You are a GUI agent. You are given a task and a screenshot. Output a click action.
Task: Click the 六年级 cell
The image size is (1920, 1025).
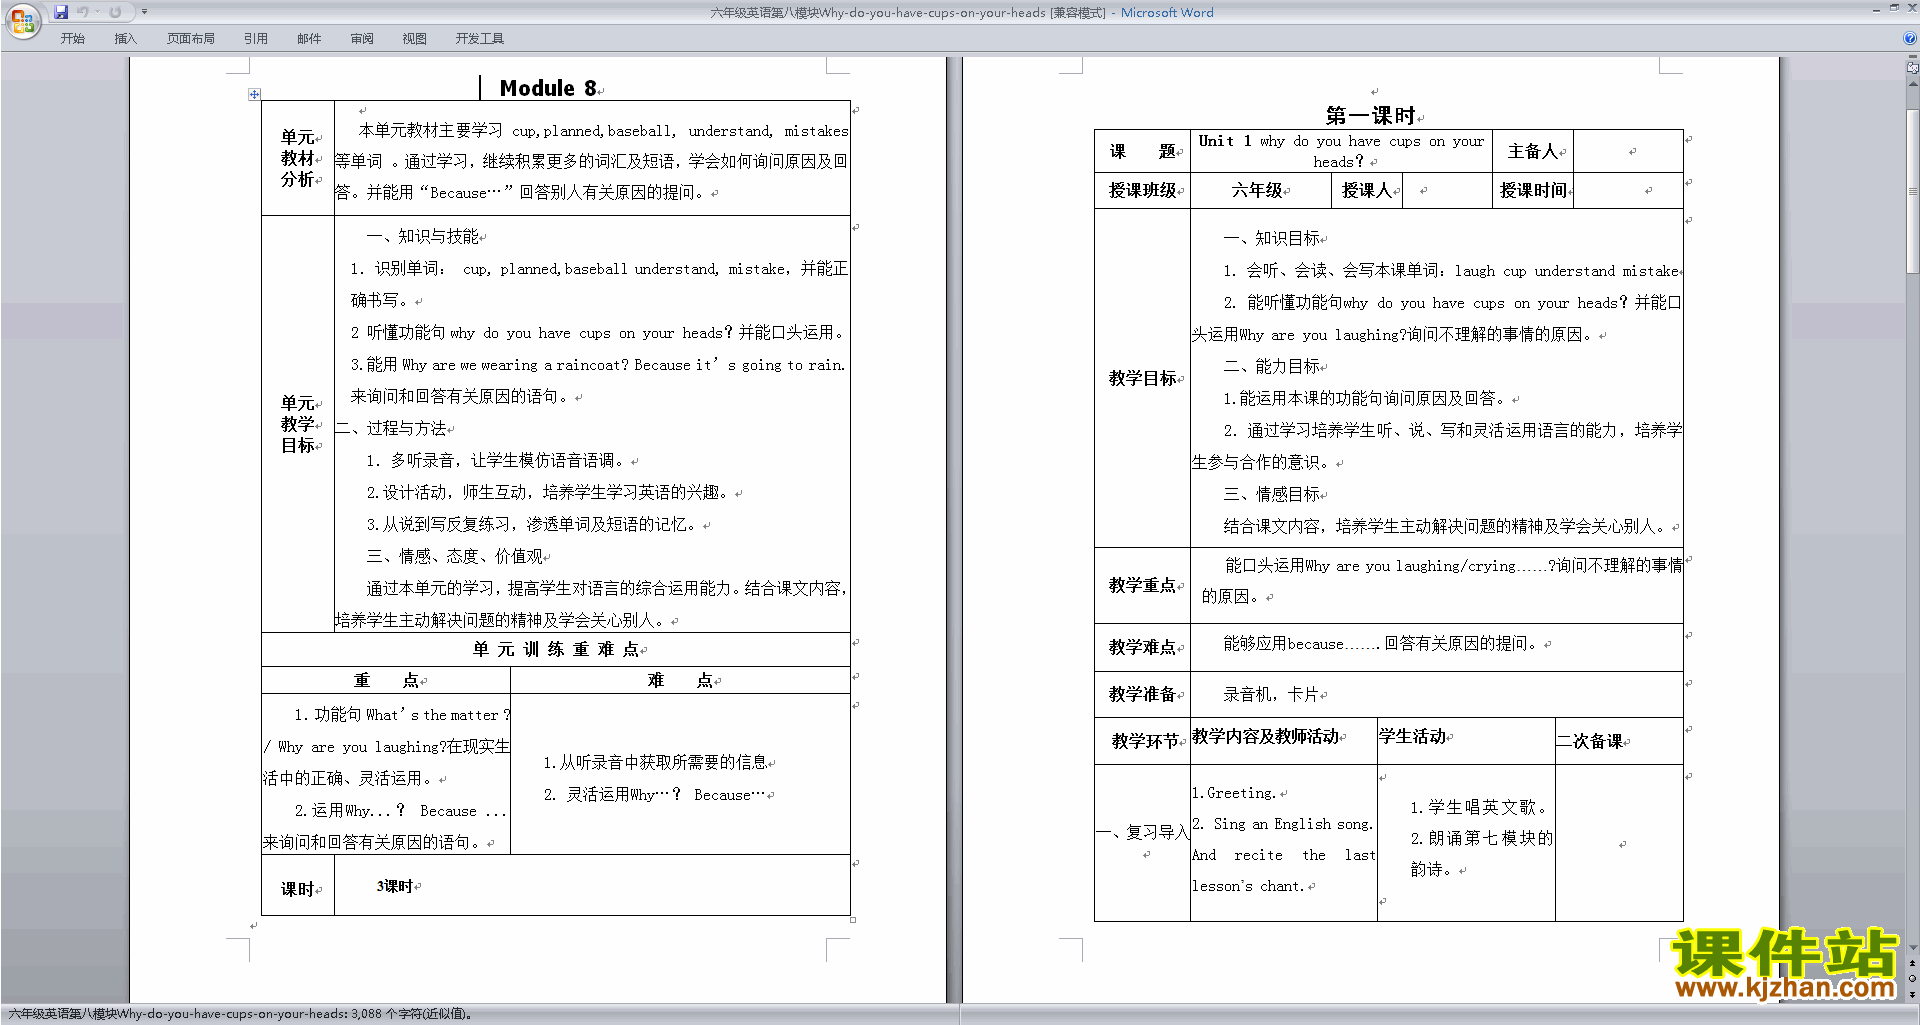tap(1260, 190)
